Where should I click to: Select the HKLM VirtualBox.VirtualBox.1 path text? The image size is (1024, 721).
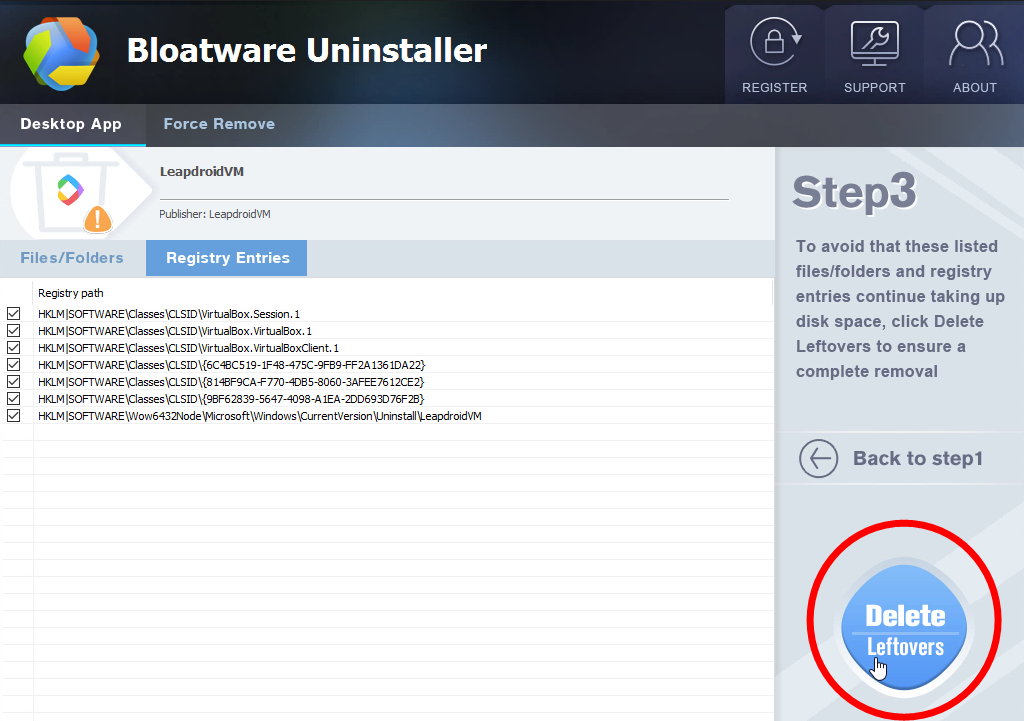[175, 331]
